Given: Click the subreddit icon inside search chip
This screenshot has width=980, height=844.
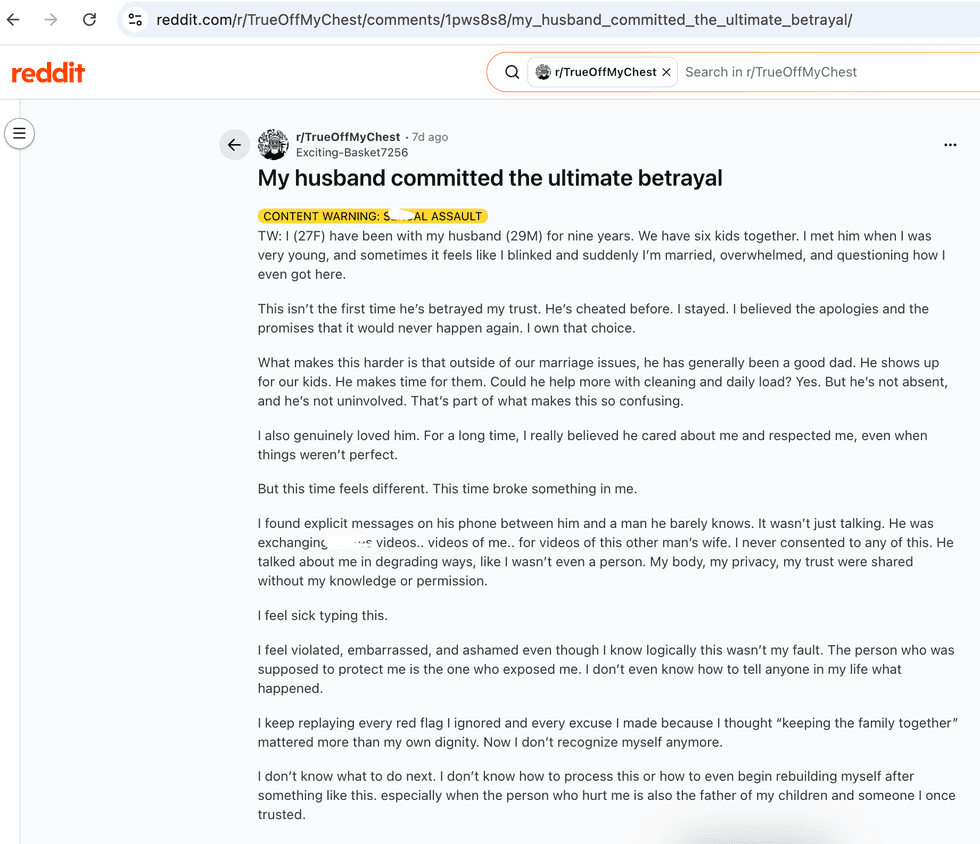Looking at the screenshot, I should click(x=543, y=72).
